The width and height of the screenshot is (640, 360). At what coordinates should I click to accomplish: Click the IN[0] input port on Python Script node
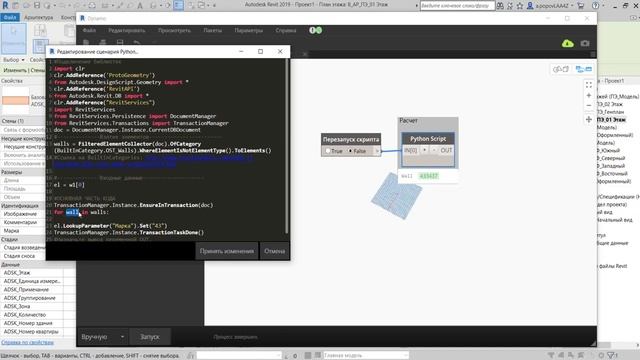pyautogui.click(x=411, y=150)
